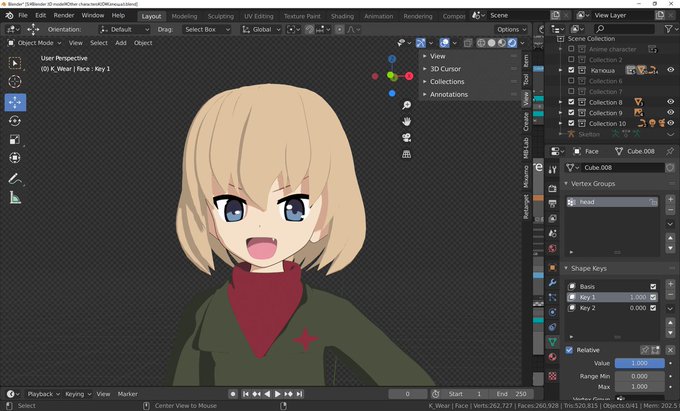The height and width of the screenshot is (411, 680).
Task: Open the View Layer properties tab
Action: coord(552,219)
